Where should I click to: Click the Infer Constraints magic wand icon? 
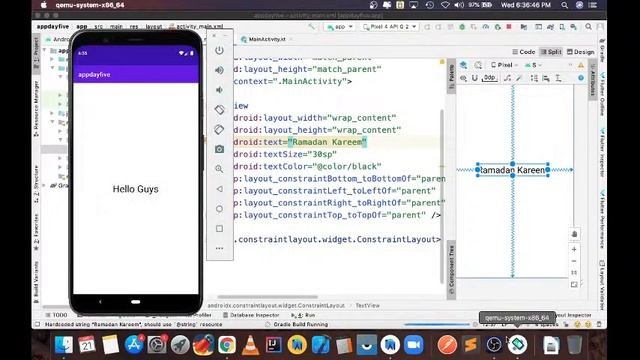coord(519,78)
